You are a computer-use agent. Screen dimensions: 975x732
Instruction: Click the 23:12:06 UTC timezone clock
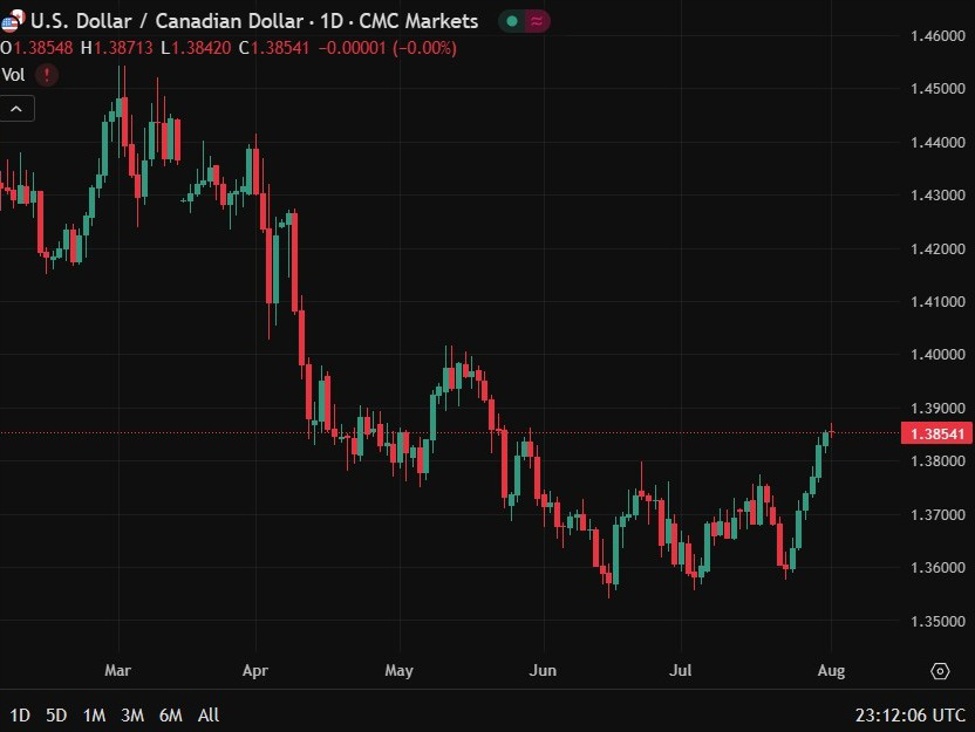[910, 715]
